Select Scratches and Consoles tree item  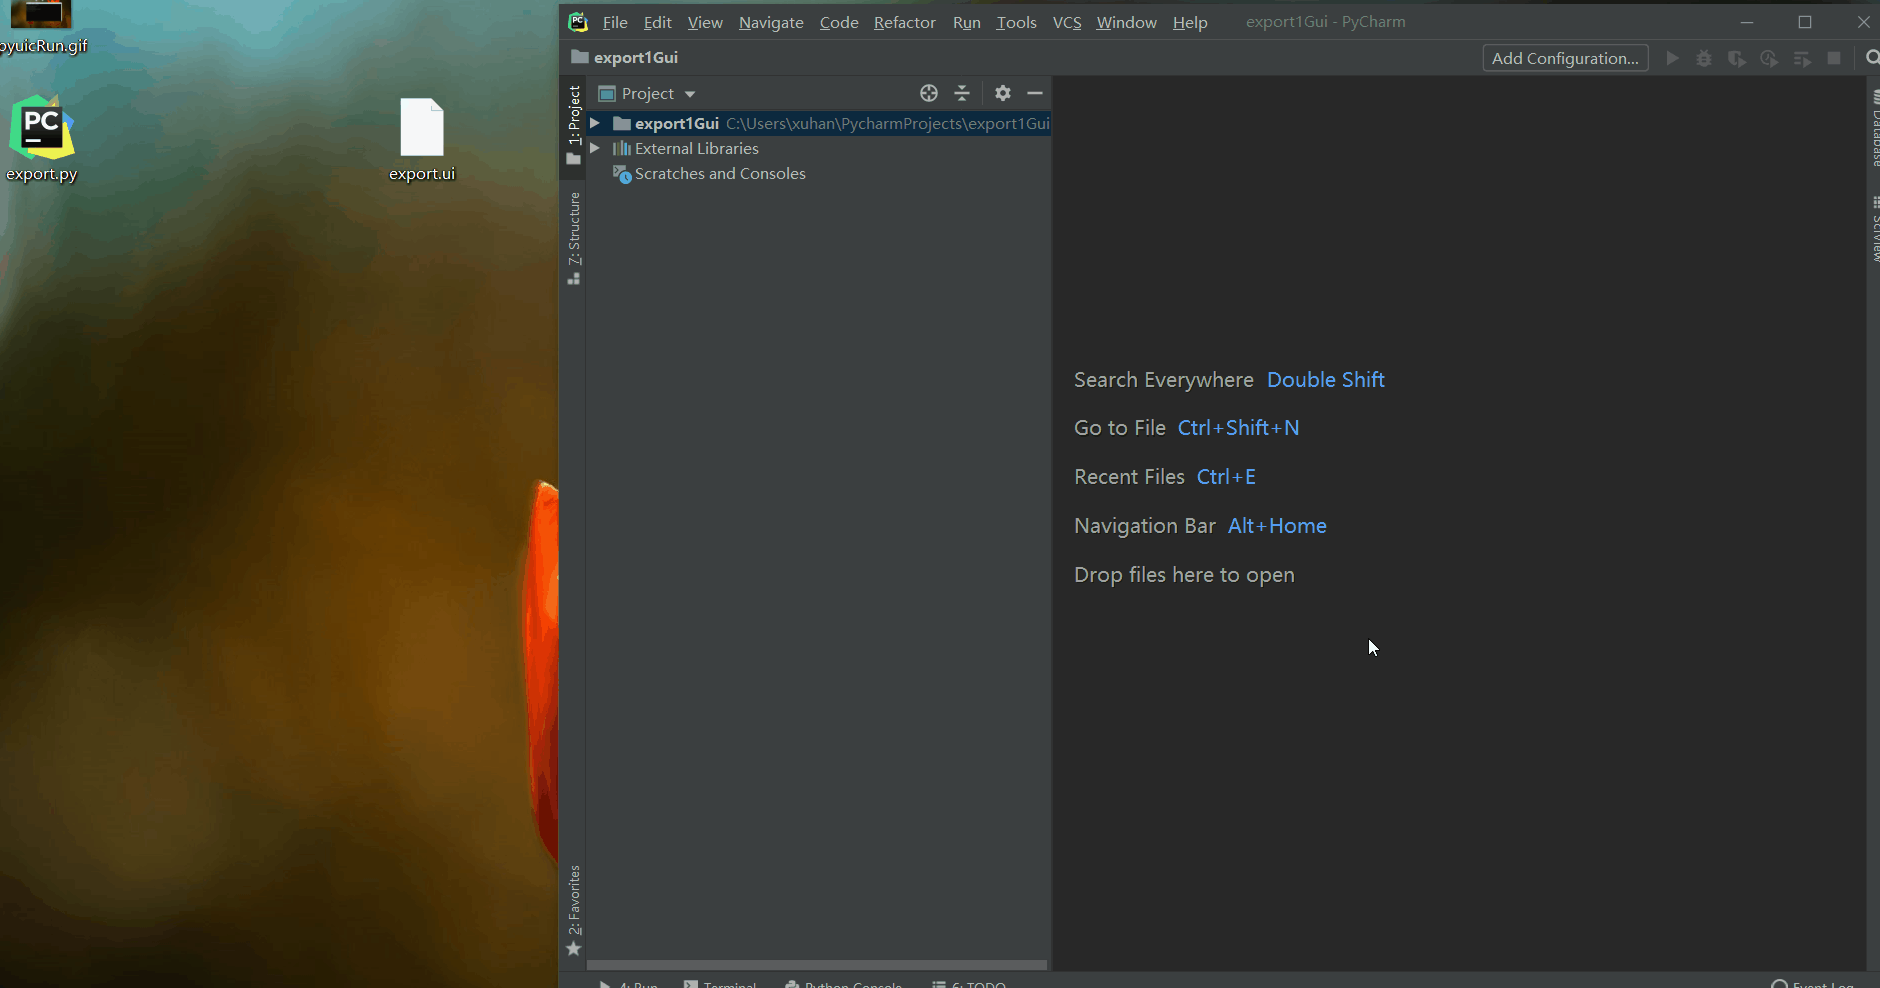click(719, 174)
